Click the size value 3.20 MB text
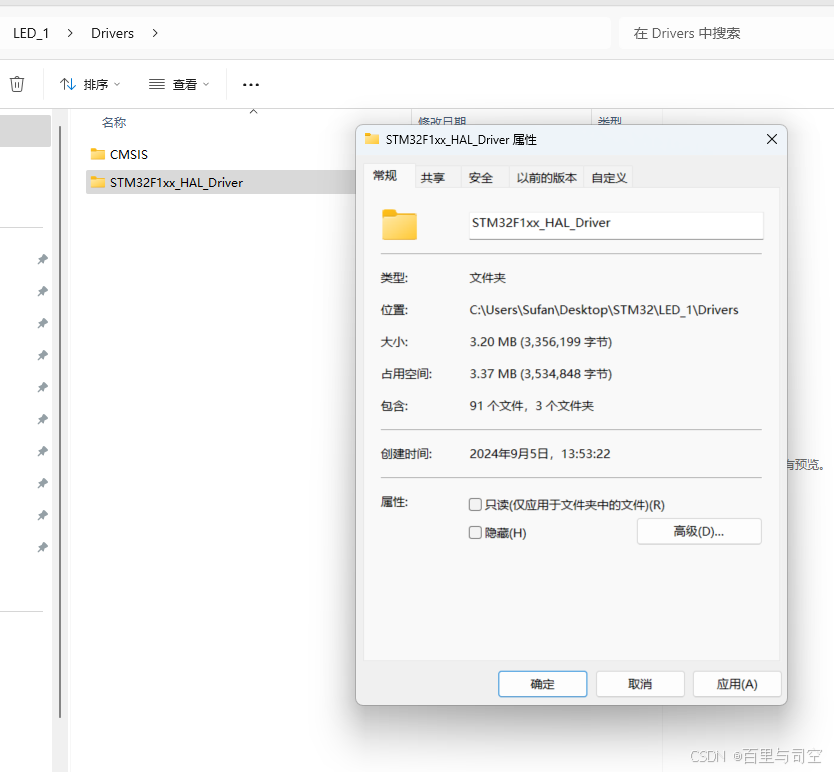This screenshot has height=772, width=834. [540, 342]
